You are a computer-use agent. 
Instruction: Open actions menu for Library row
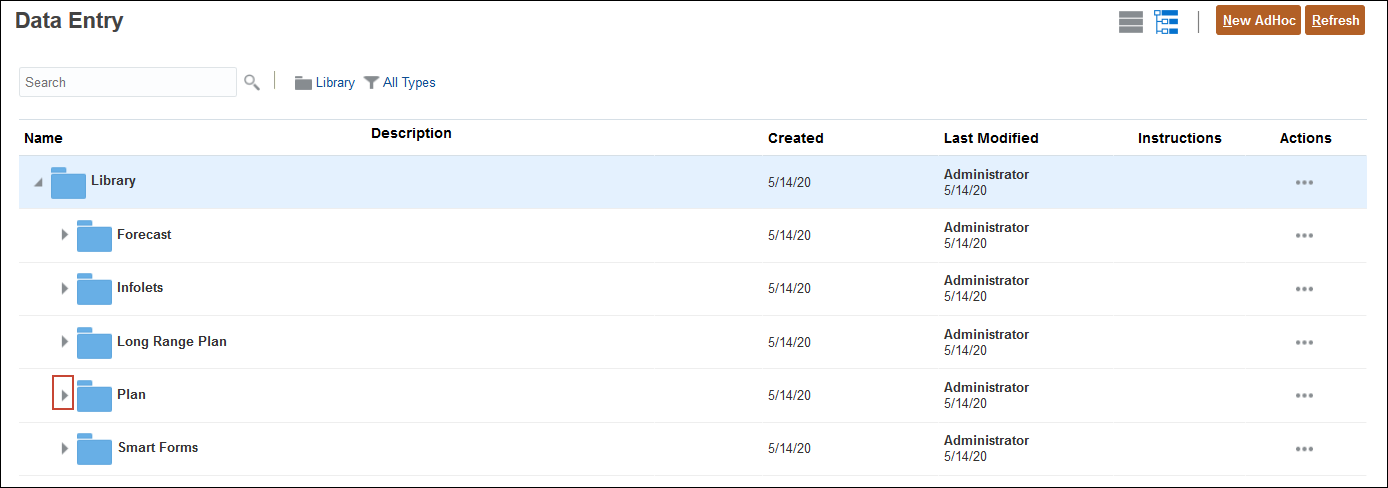click(x=1303, y=183)
